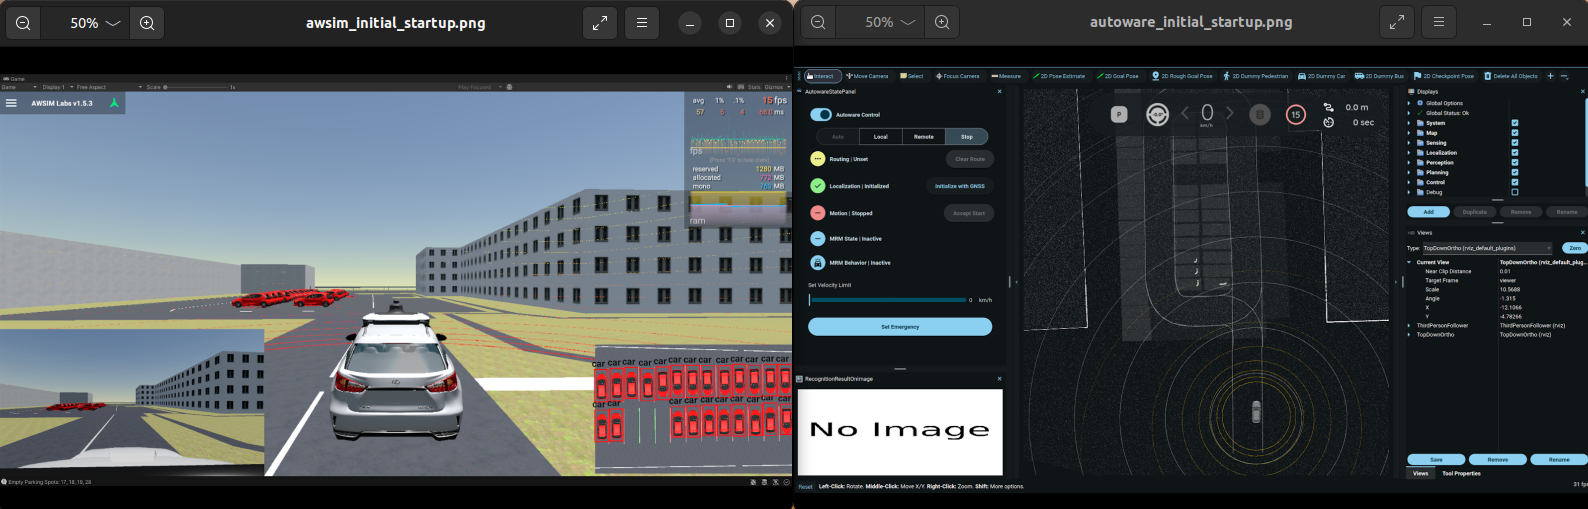This screenshot has height=509, width=1588.
Task: Toggle Stats in the Game view
Action: point(753,87)
